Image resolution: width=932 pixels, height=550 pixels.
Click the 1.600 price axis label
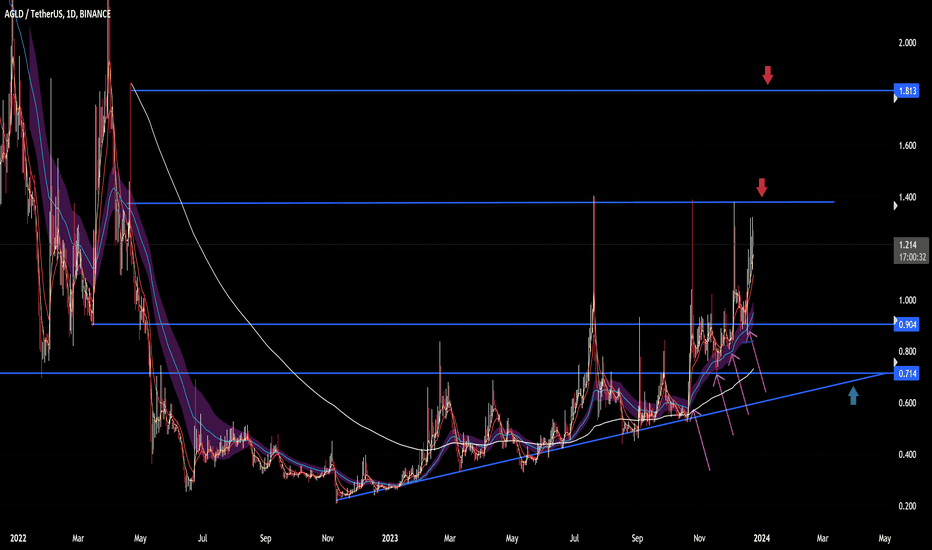[x=907, y=146]
